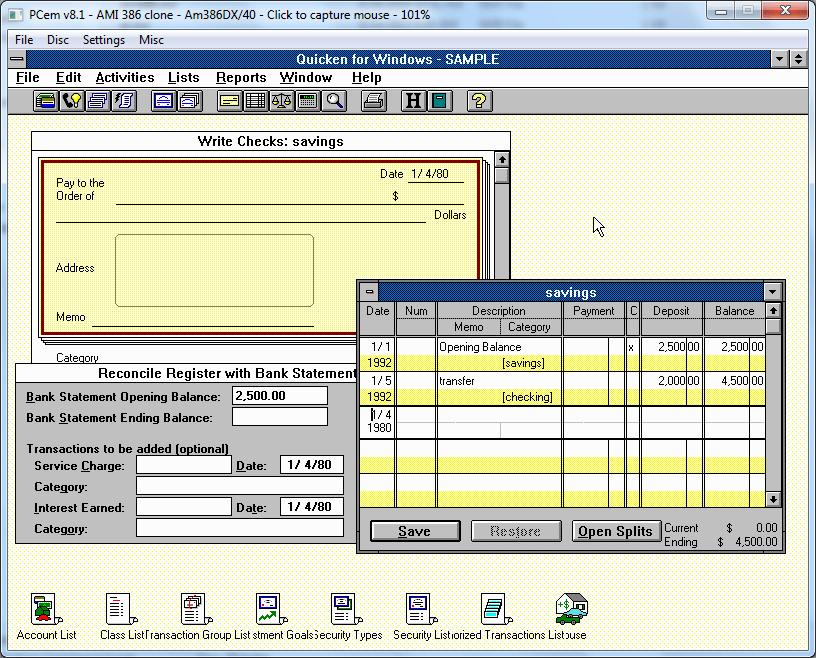Viewport: 816px width, 658px height.
Task: Click the [checking] category in register
Action: click(527, 397)
